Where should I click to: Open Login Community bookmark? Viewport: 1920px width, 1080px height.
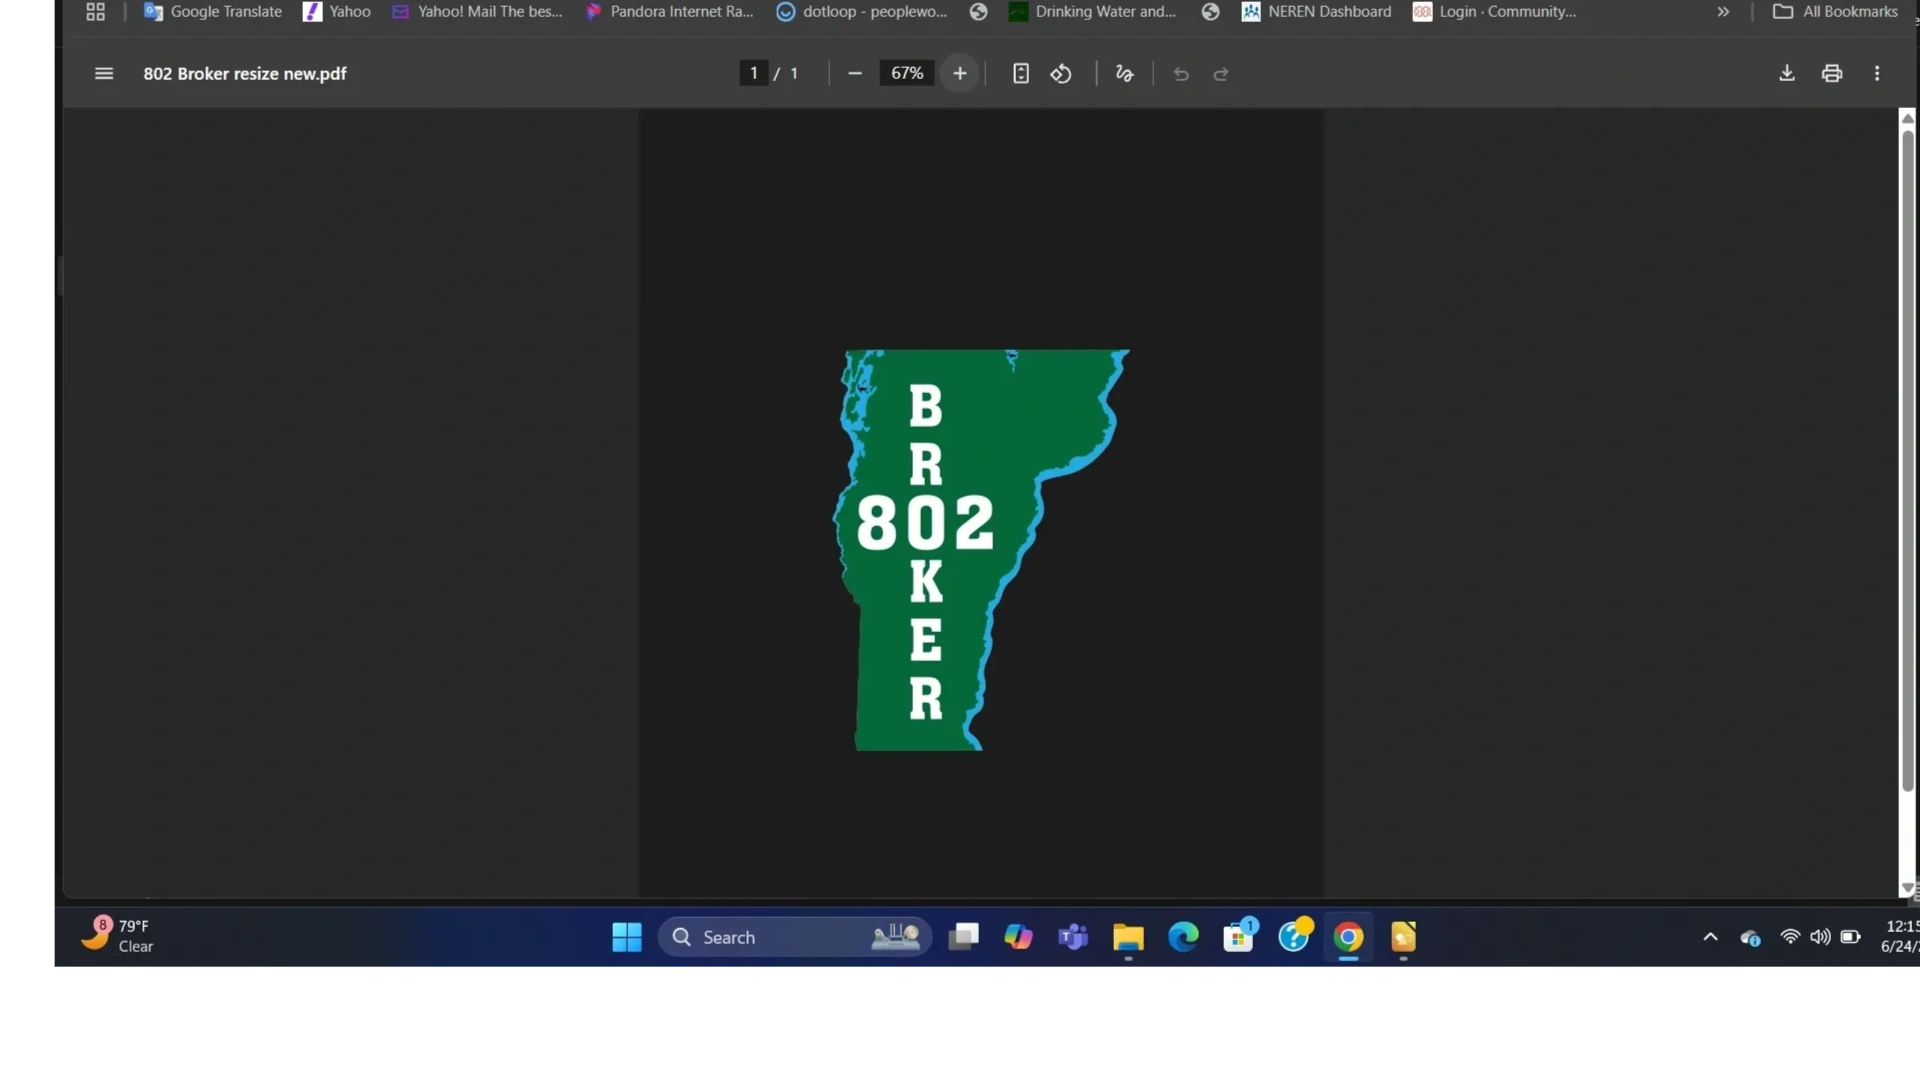pyautogui.click(x=1494, y=12)
